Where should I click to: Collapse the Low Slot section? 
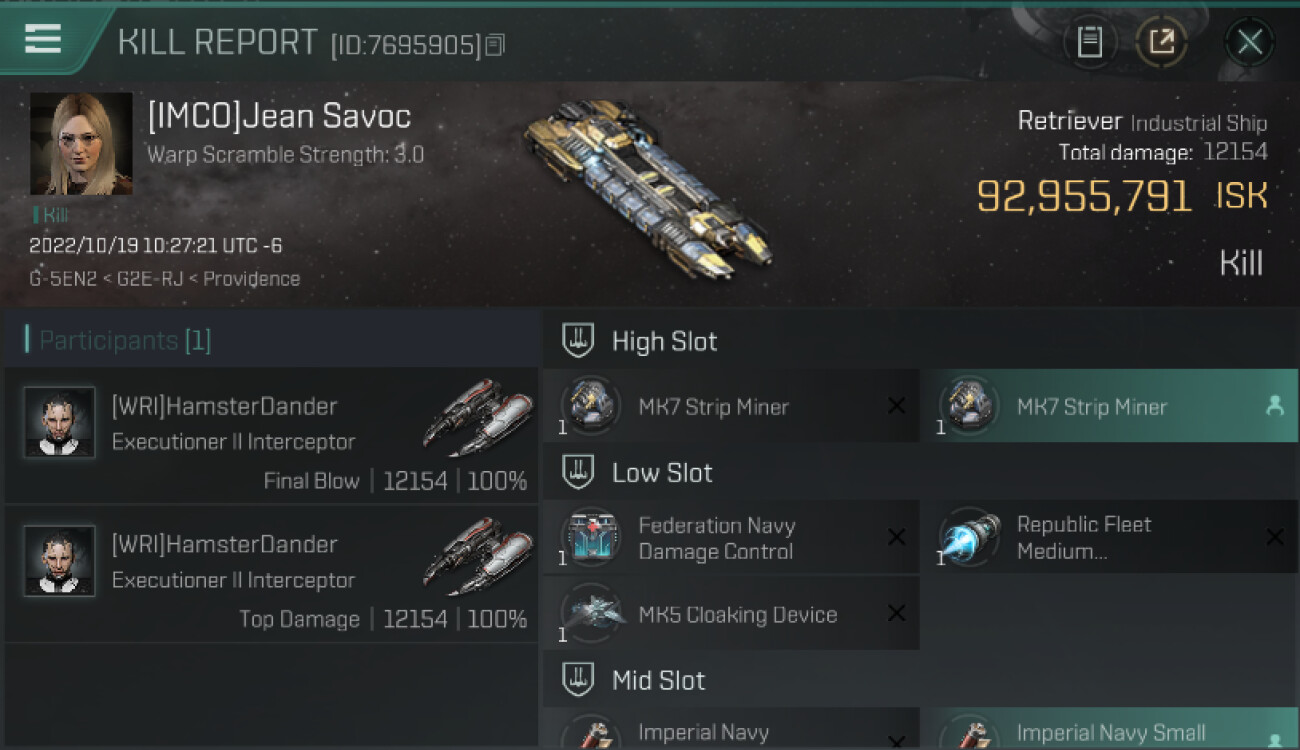point(920,472)
